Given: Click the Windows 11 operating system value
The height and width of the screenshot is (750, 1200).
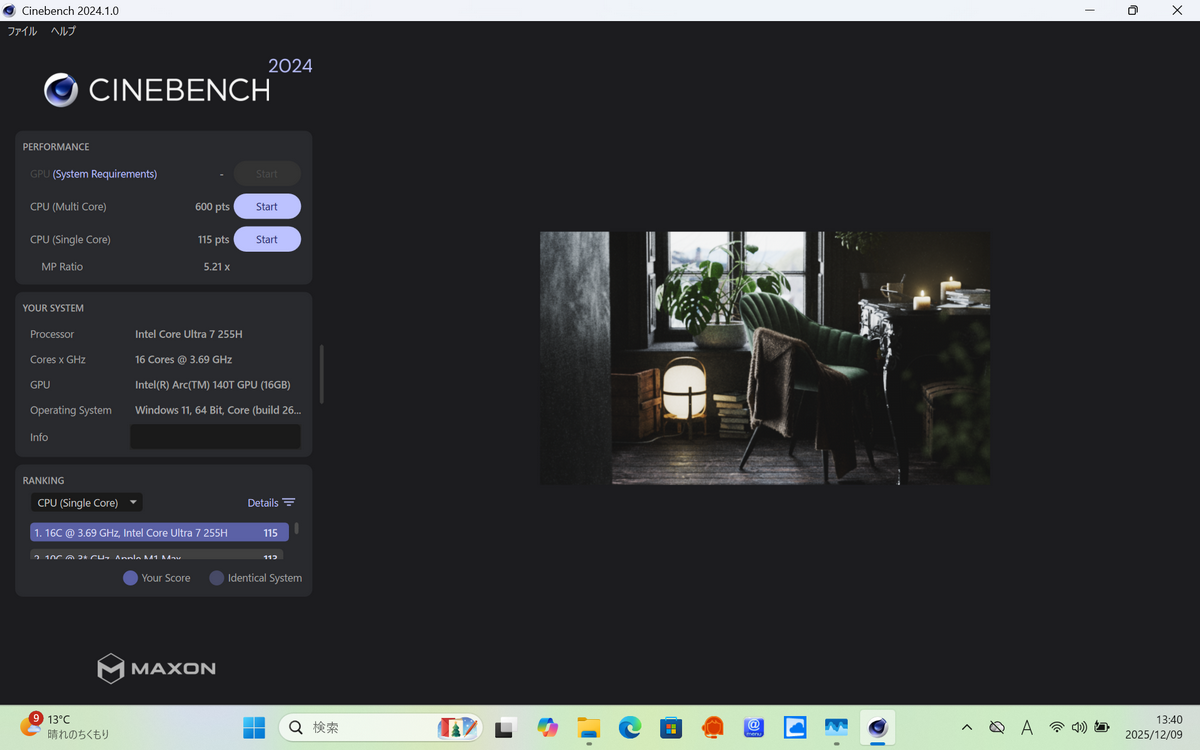Looking at the screenshot, I should click(x=218, y=410).
